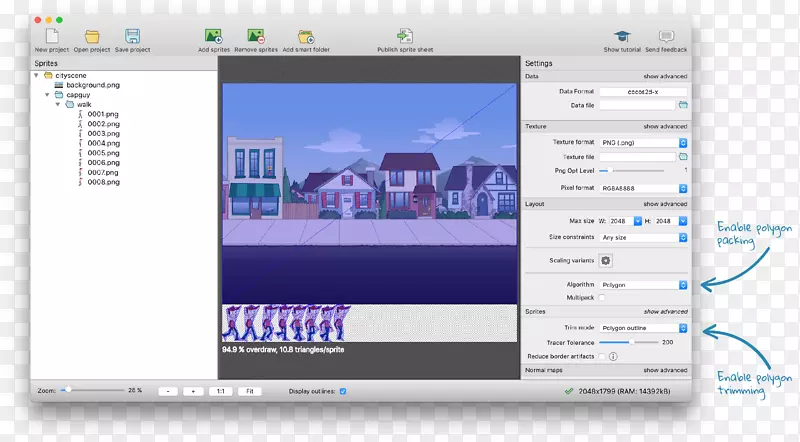Click the Send feedback icon
The image size is (800, 442).
pyautogui.click(x=666, y=37)
